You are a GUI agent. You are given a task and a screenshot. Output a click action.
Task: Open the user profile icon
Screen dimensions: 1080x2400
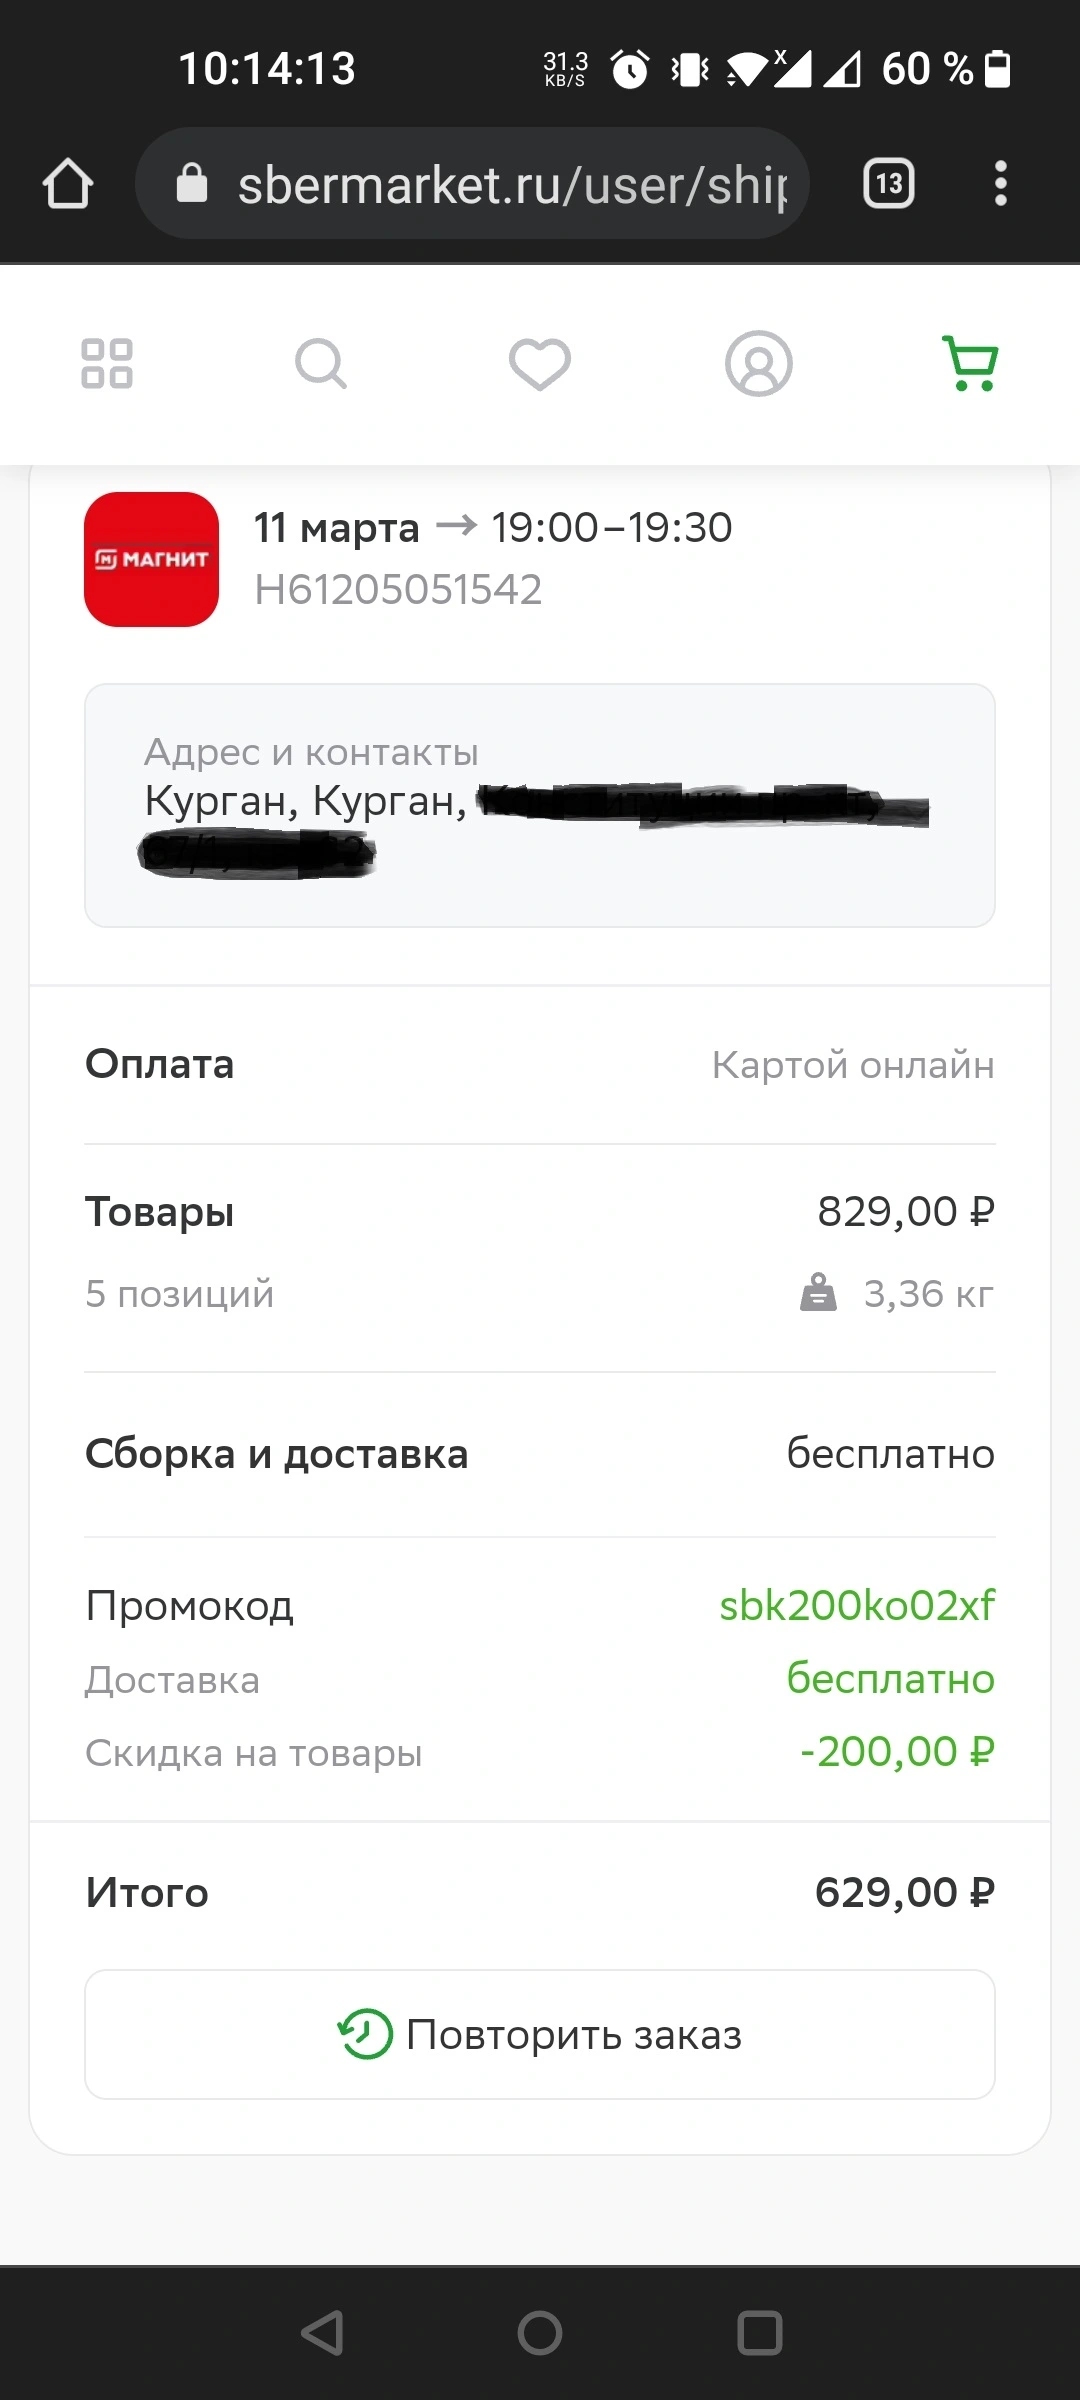pyautogui.click(x=759, y=363)
